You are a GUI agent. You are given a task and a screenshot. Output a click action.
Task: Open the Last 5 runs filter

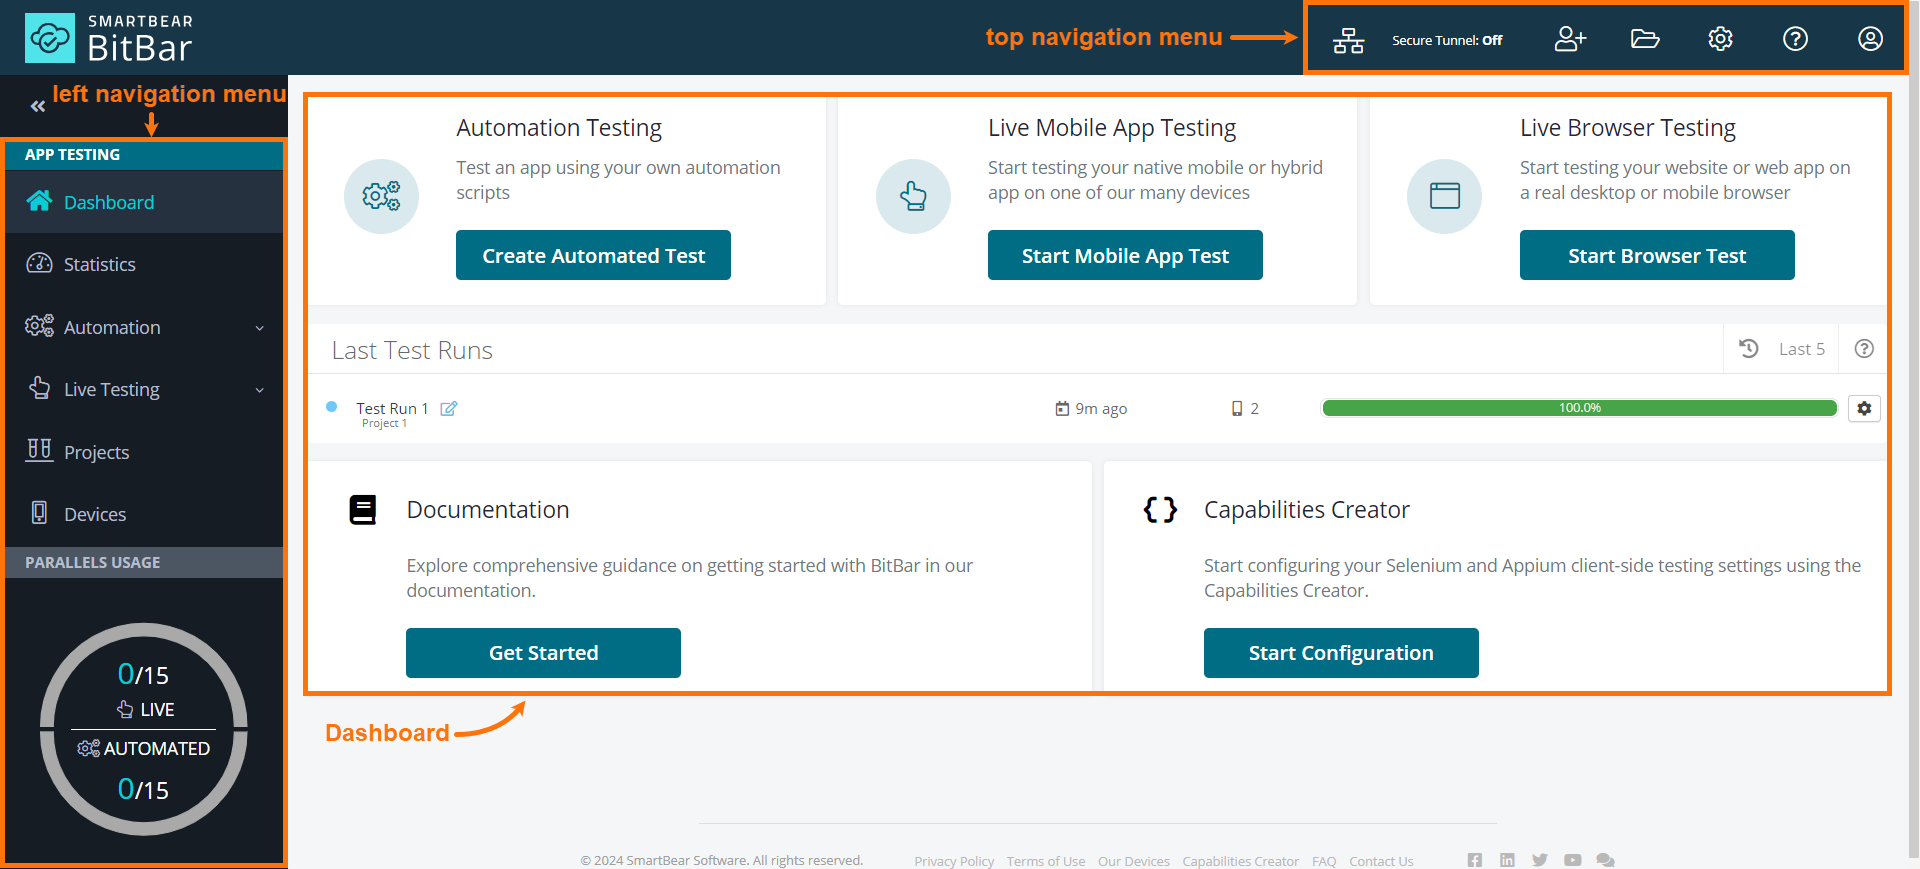pyautogui.click(x=1786, y=349)
